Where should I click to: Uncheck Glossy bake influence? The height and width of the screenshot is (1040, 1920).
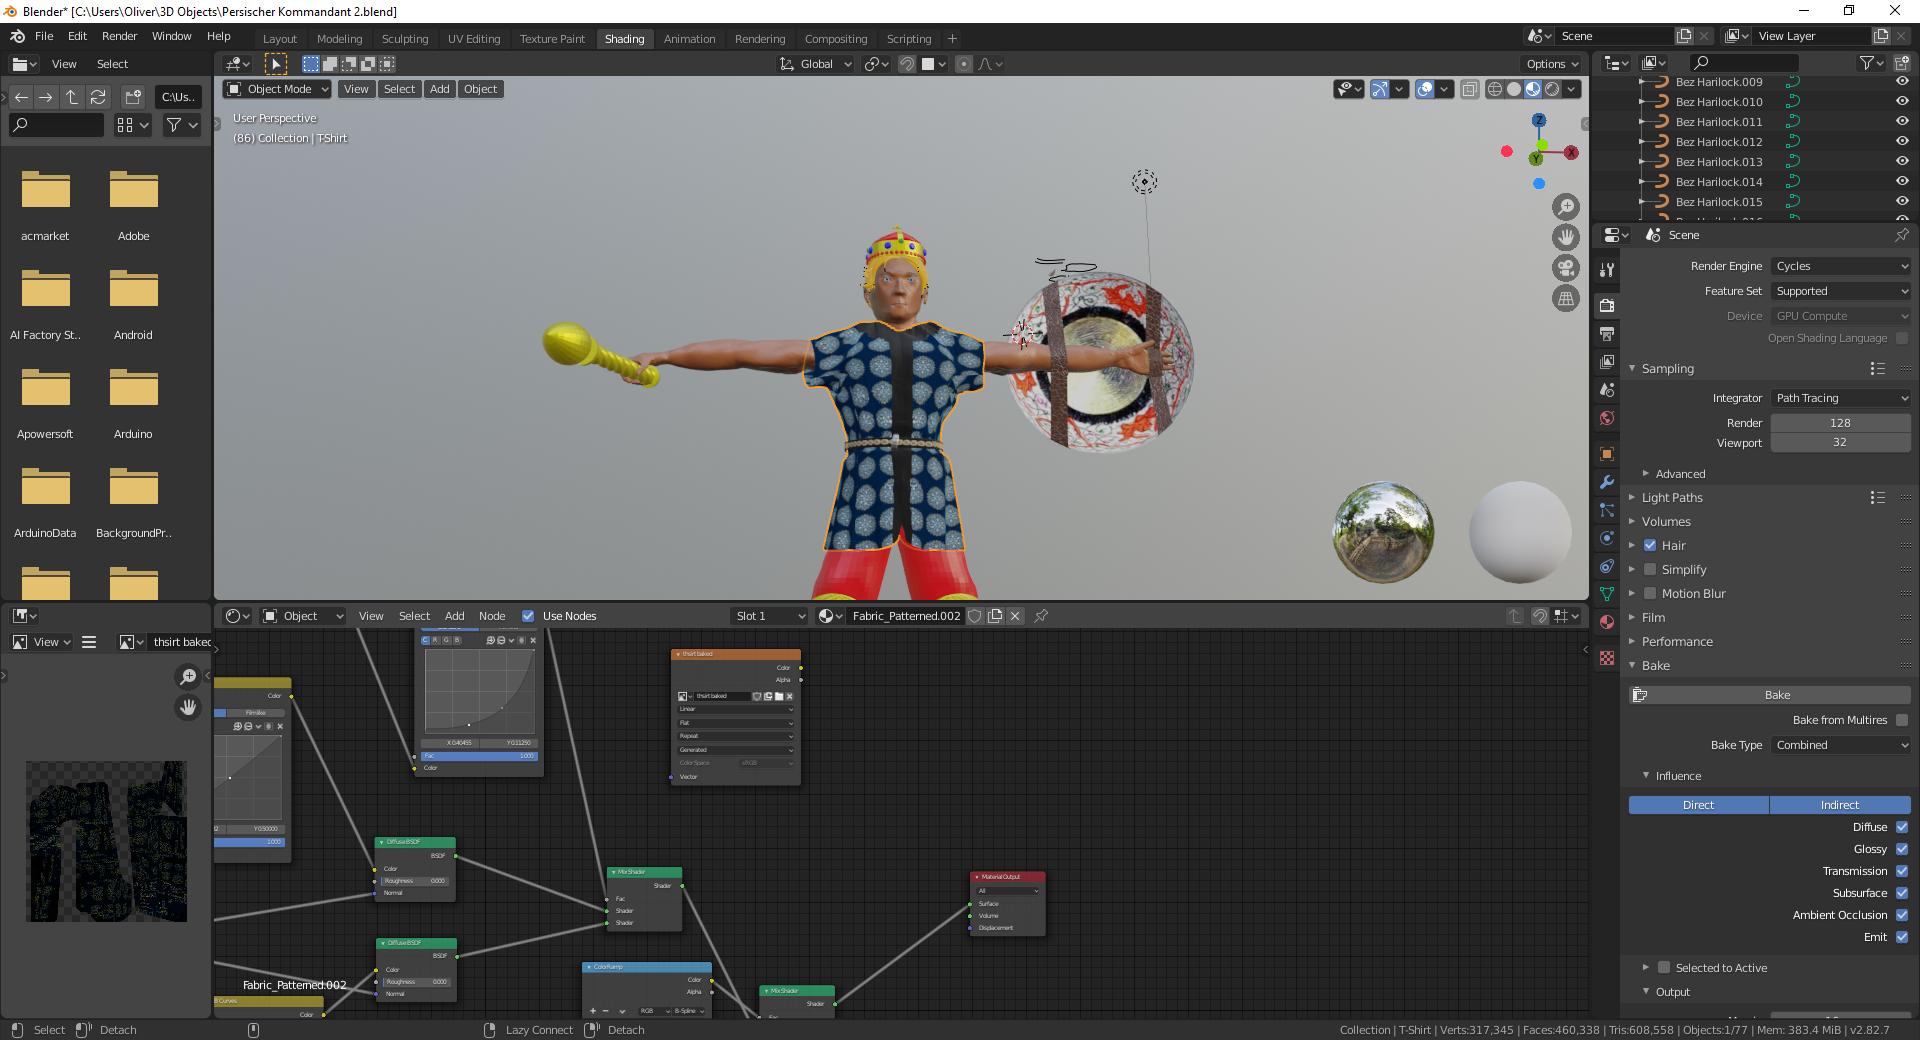coord(1902,849)
